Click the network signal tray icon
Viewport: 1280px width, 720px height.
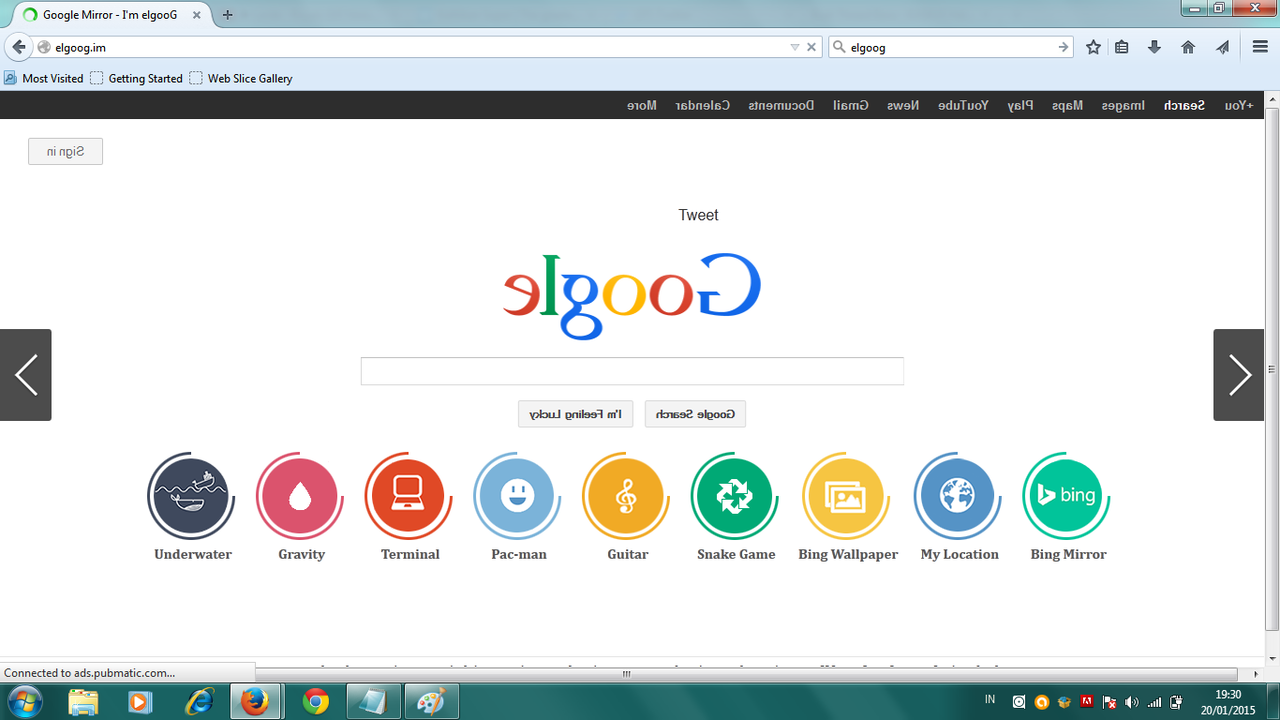pyautogui.click(x=1154, y=702)
